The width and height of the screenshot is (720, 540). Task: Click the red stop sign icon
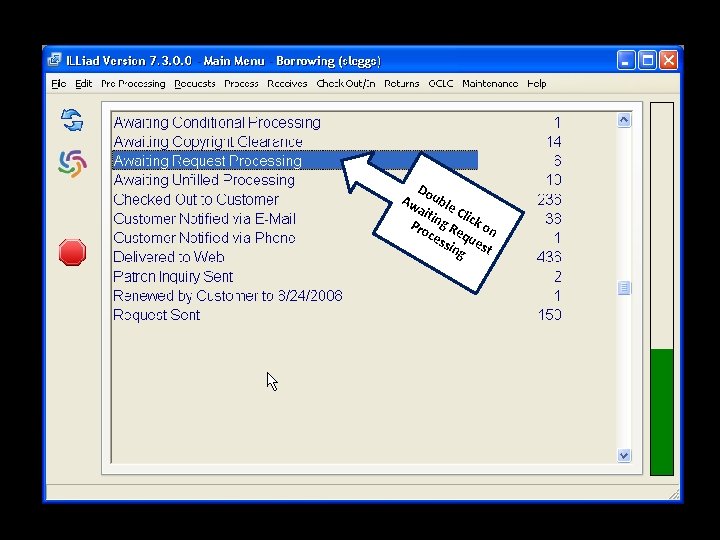pos(72,252)
